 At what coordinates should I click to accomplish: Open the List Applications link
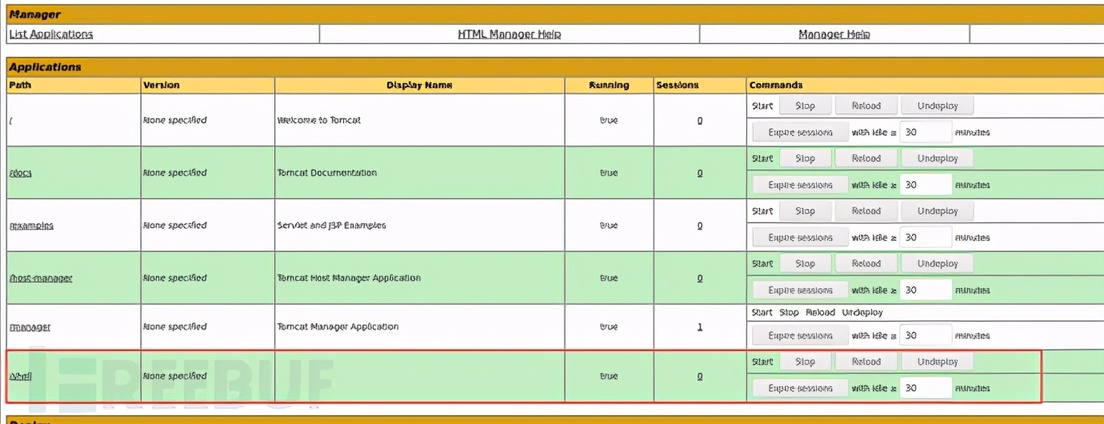51,34
